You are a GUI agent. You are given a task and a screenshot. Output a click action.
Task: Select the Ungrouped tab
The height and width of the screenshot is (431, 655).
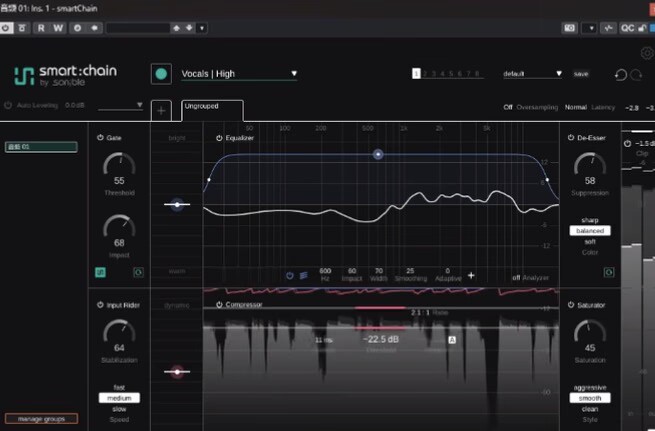coord(213,110)
